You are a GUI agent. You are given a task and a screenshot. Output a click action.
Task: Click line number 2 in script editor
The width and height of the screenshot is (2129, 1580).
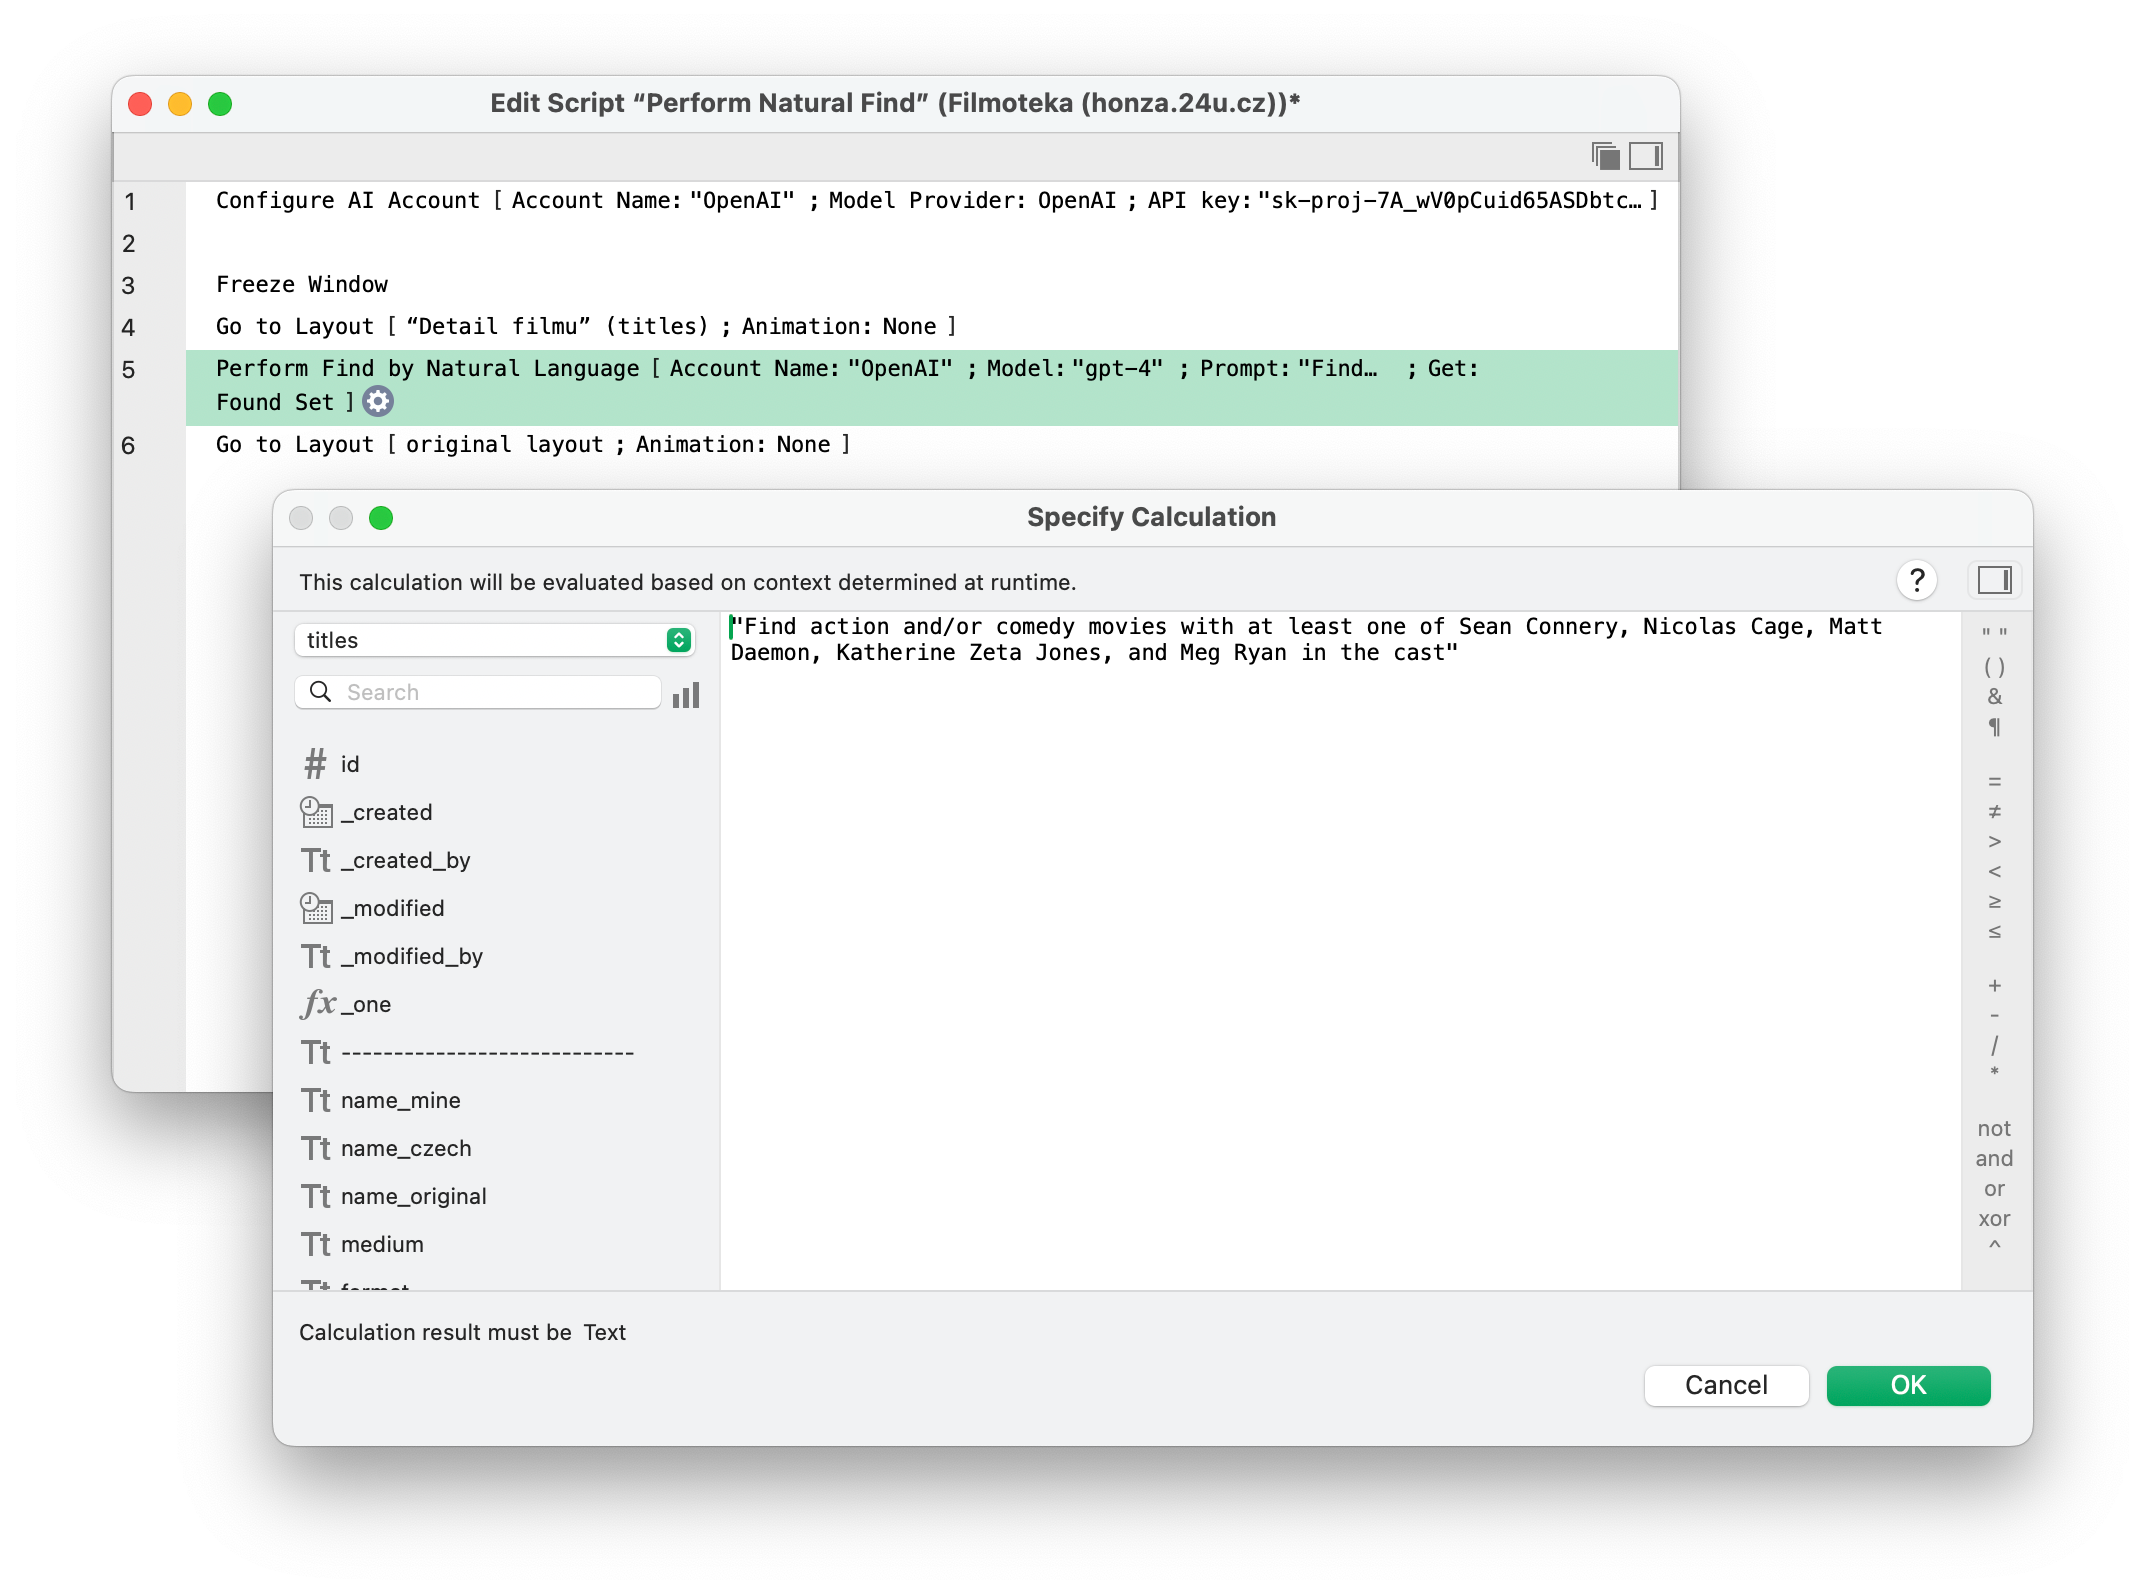(129, 243)
